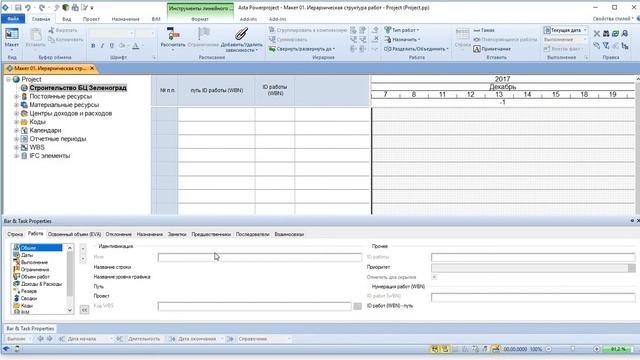Expand the Календари tree node
The image size is (640, 360).
point(17,131)
